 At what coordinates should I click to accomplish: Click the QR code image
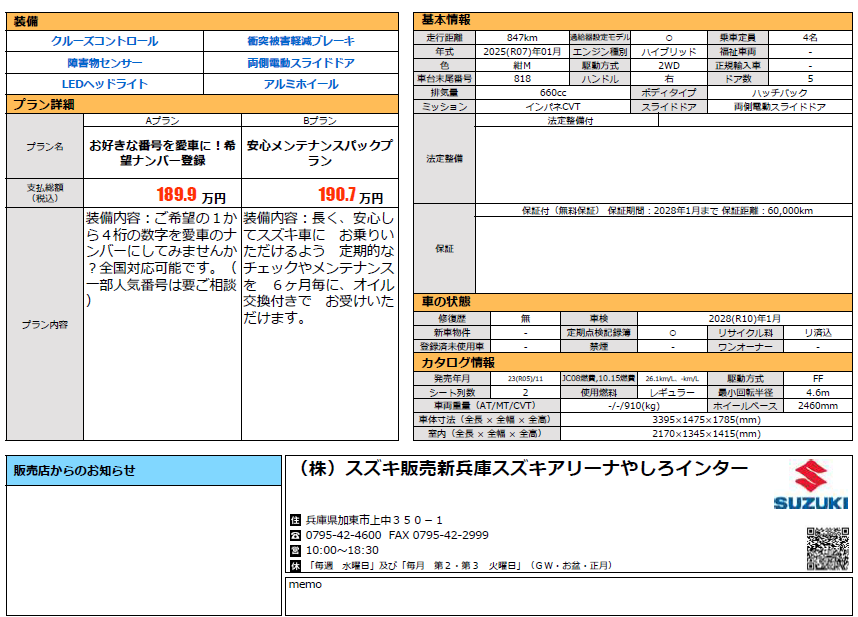tap(827, 549)
